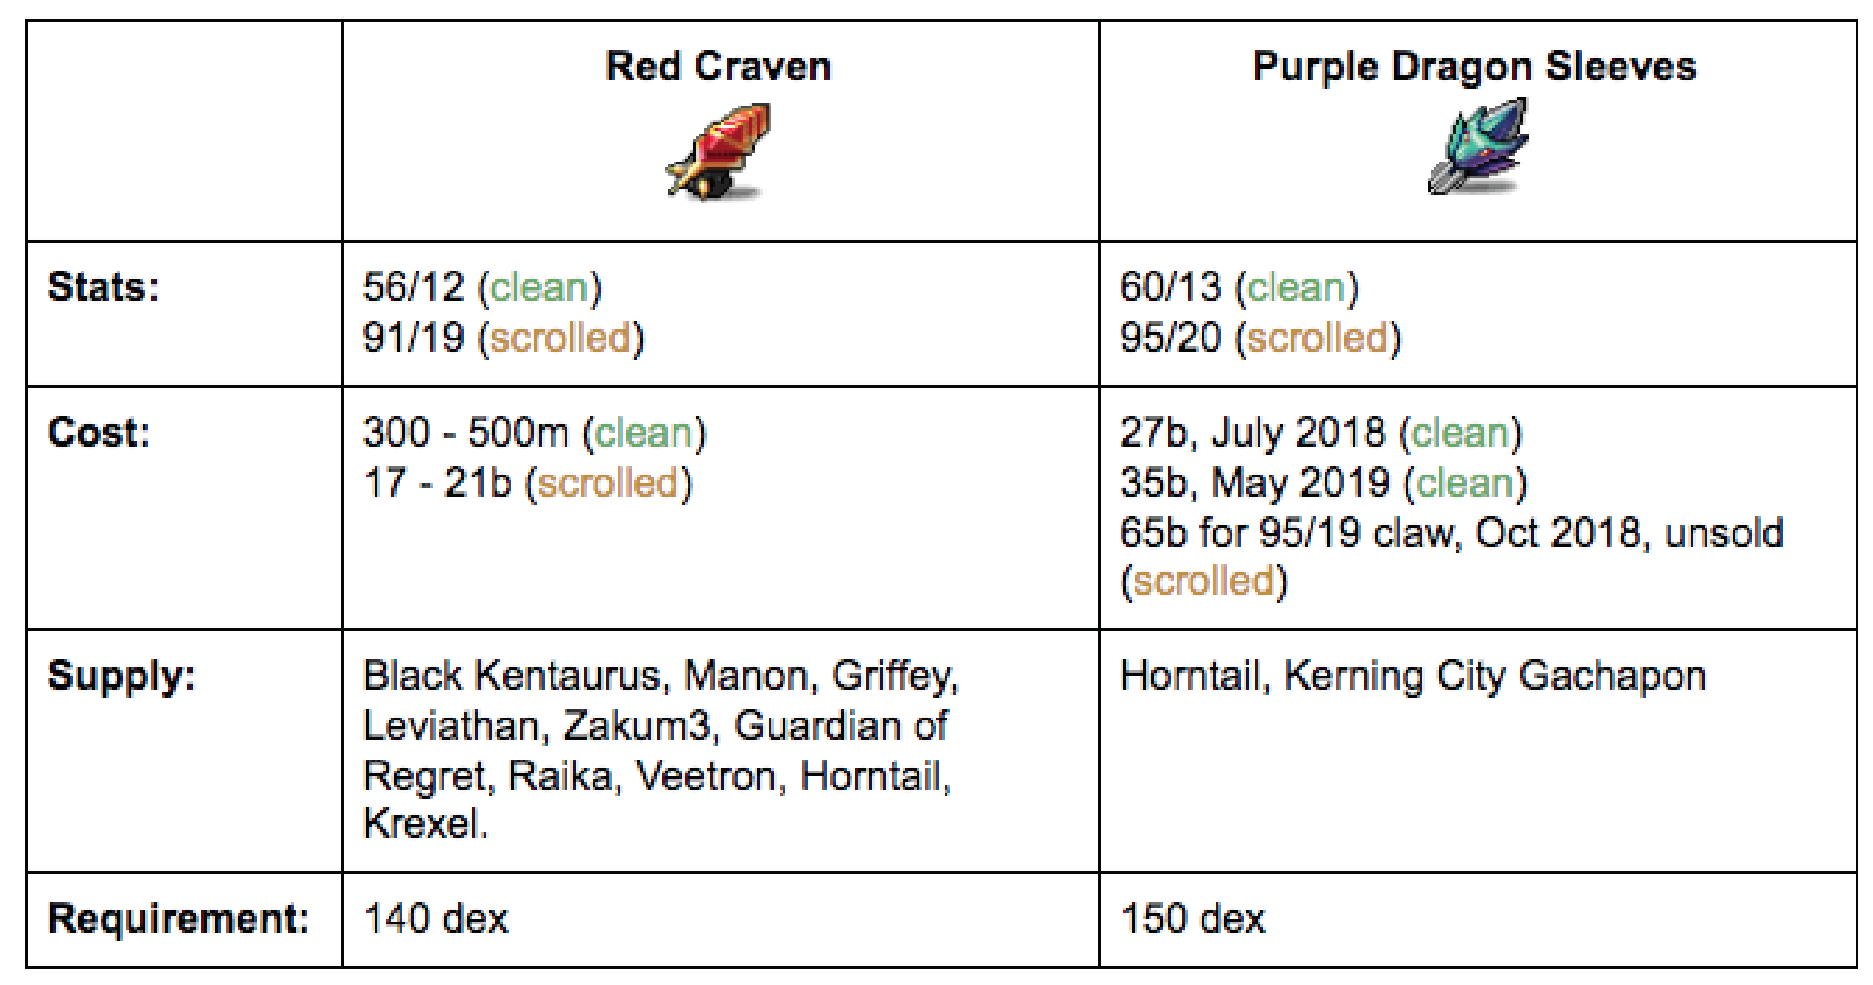Click the Red Craven column header
1873x985 pixels.
coord(718,67)
